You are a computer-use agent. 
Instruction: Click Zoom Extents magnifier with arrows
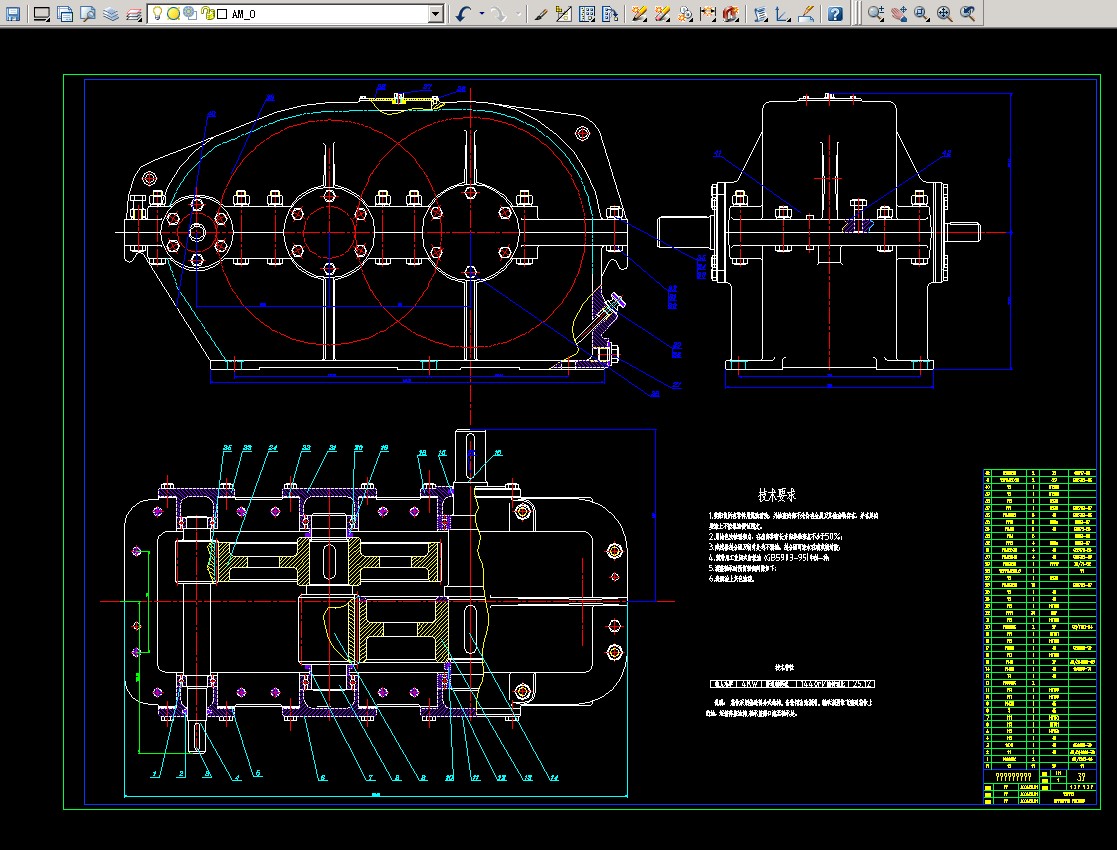pyautogui.click(x=944, y=14)
